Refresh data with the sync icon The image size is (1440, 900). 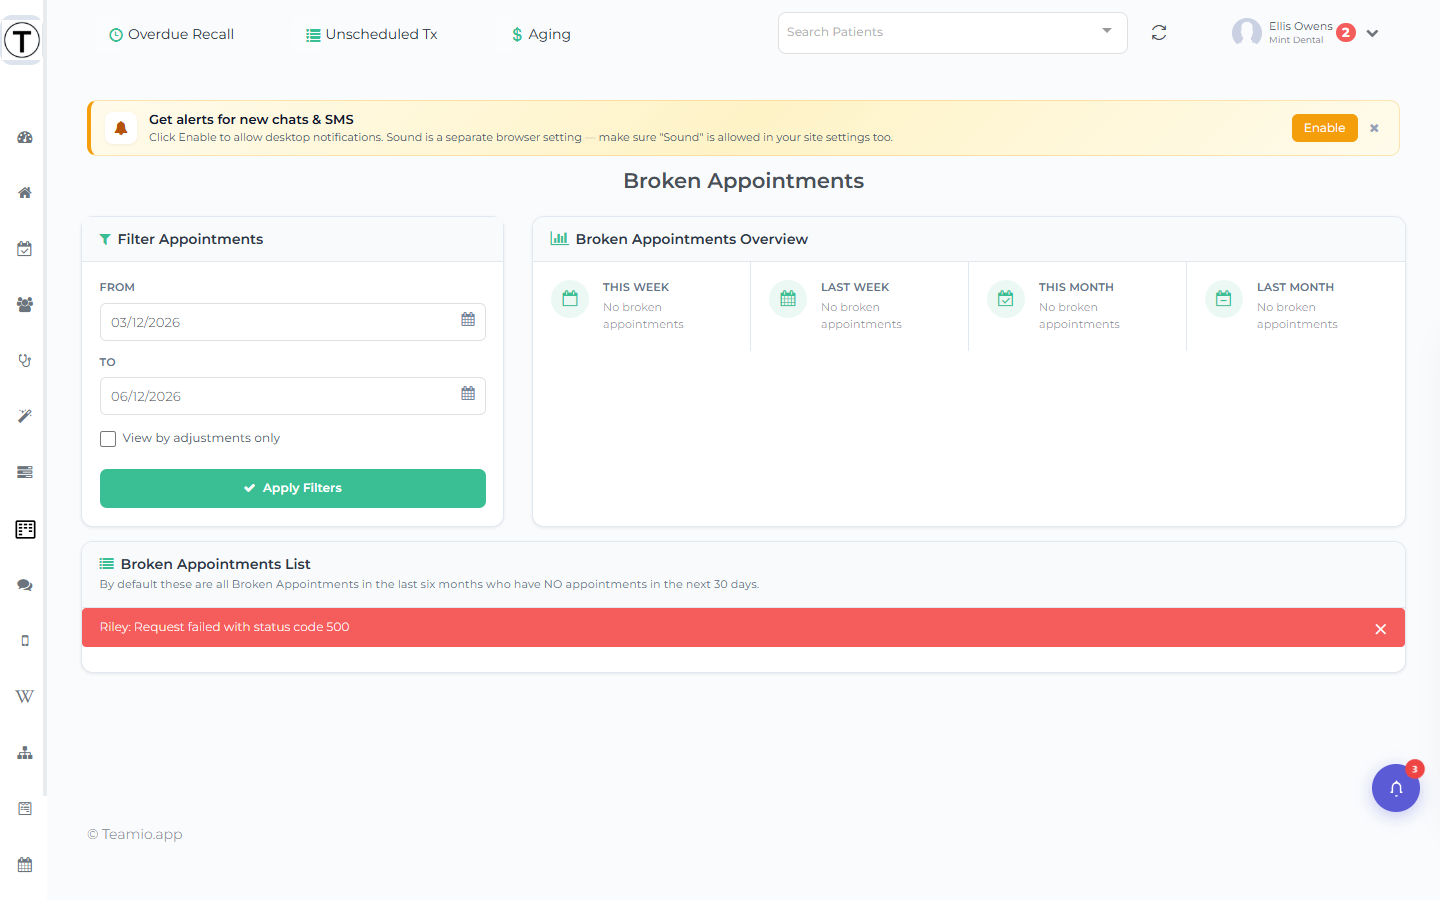tap(1159, 33)
